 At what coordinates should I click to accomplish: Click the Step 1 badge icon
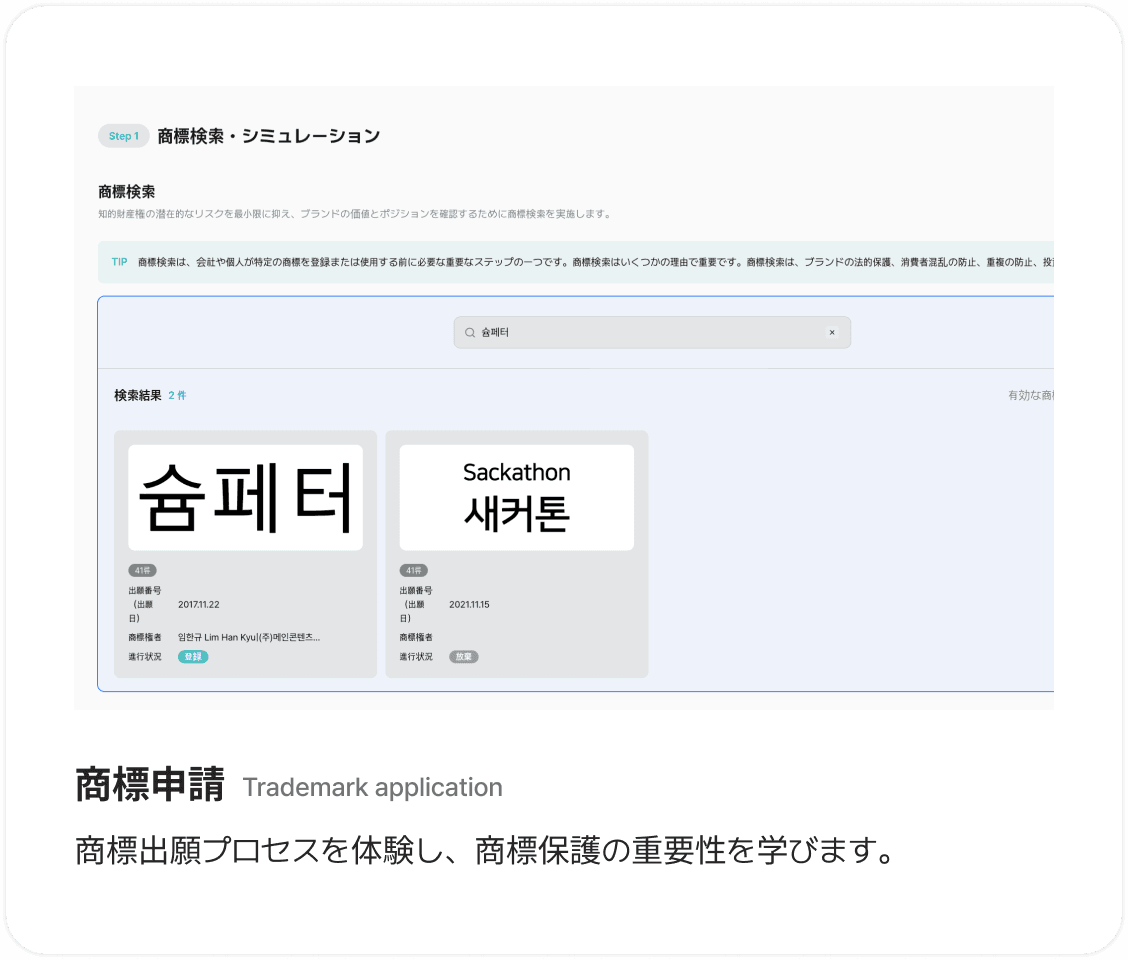(x=123, y=135)
